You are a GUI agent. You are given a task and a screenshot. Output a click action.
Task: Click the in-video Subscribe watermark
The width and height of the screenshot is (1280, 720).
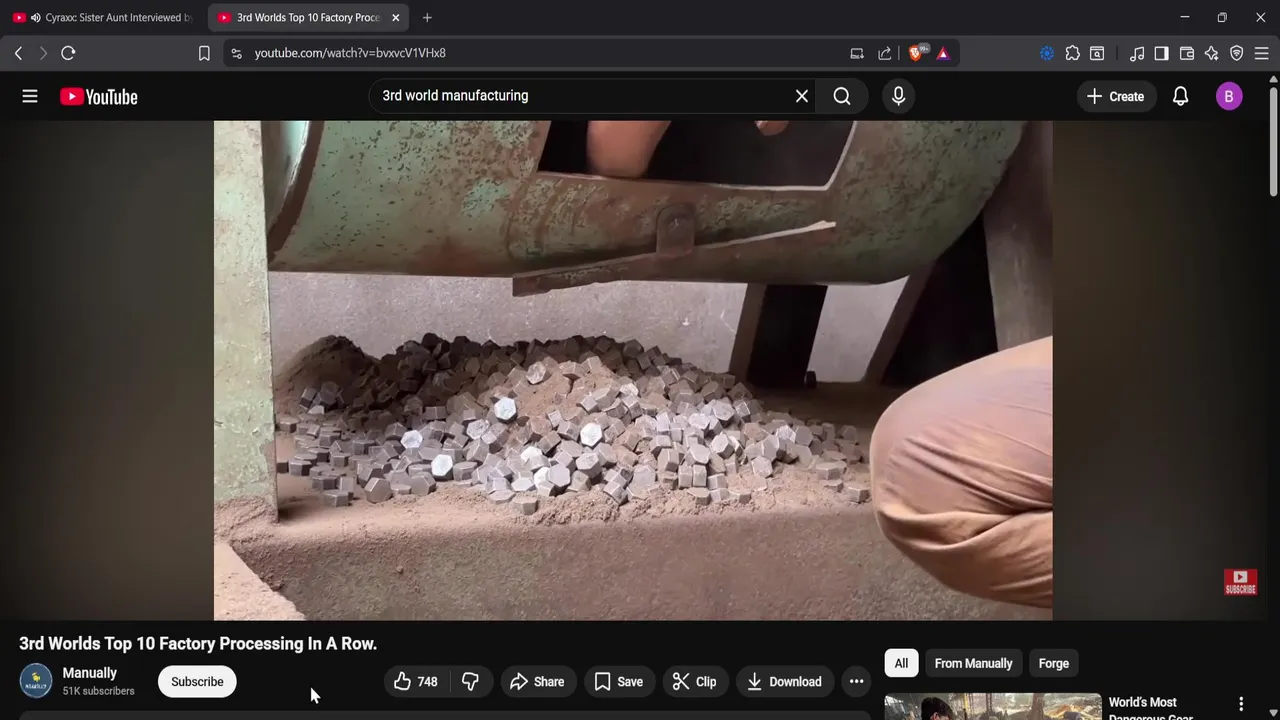[x=1240, y=582]
